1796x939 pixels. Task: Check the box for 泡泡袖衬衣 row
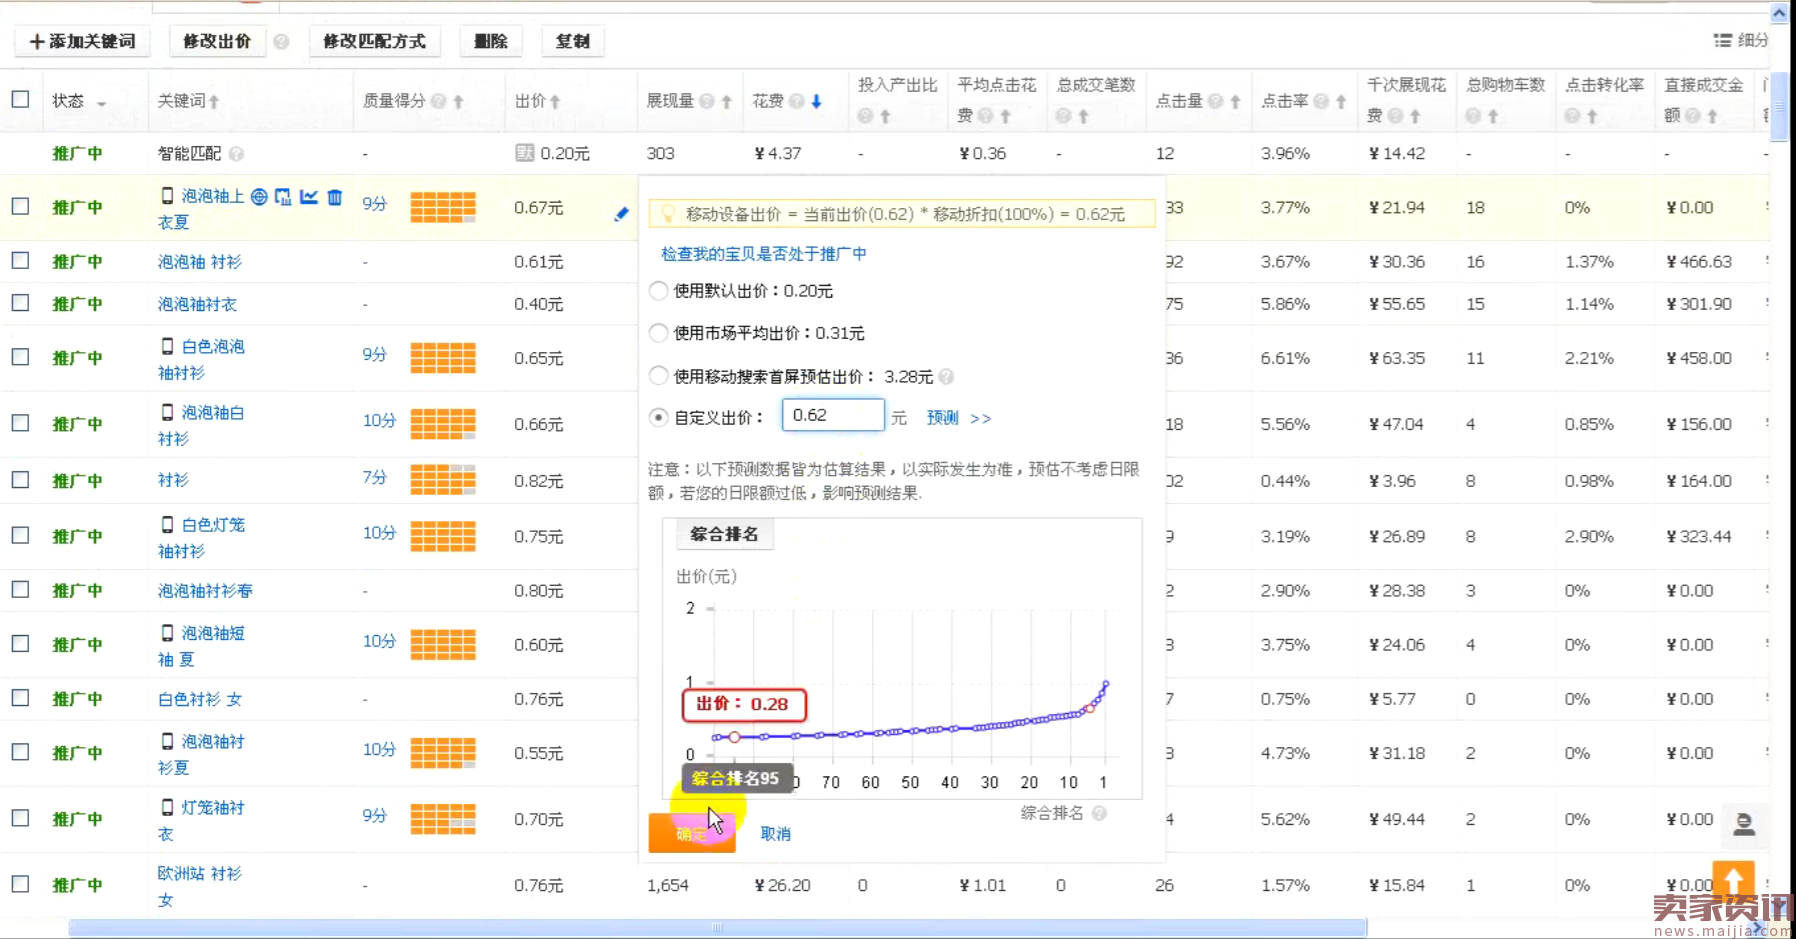click(x=20, y=302)
